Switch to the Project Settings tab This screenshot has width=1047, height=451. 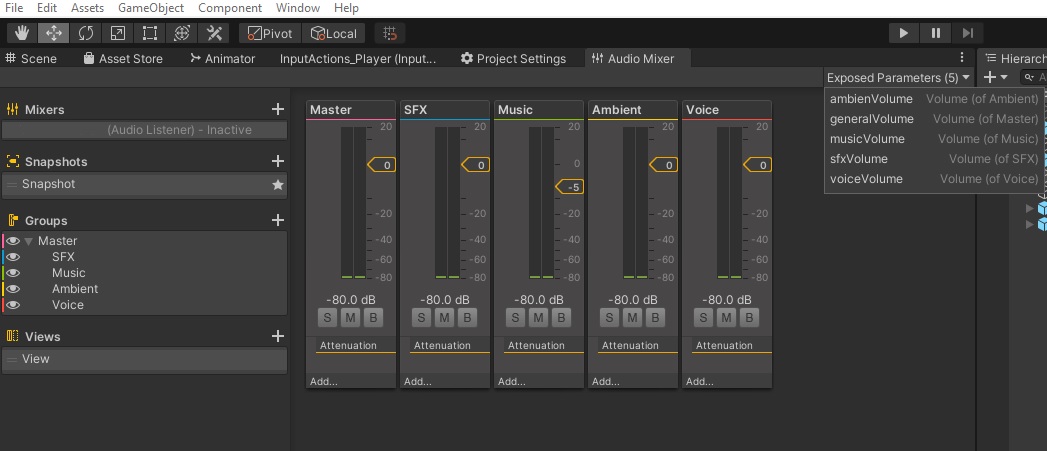[513, 58]
